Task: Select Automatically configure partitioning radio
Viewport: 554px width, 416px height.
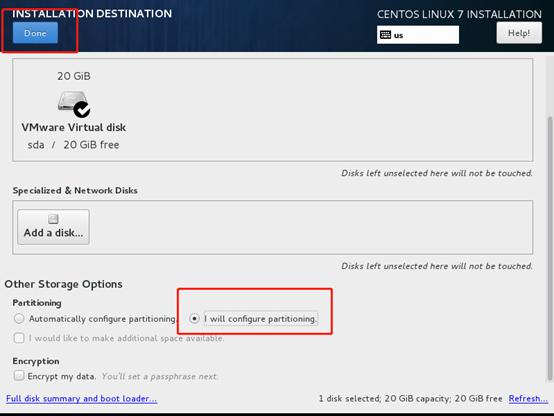Action: click(19, 318)
